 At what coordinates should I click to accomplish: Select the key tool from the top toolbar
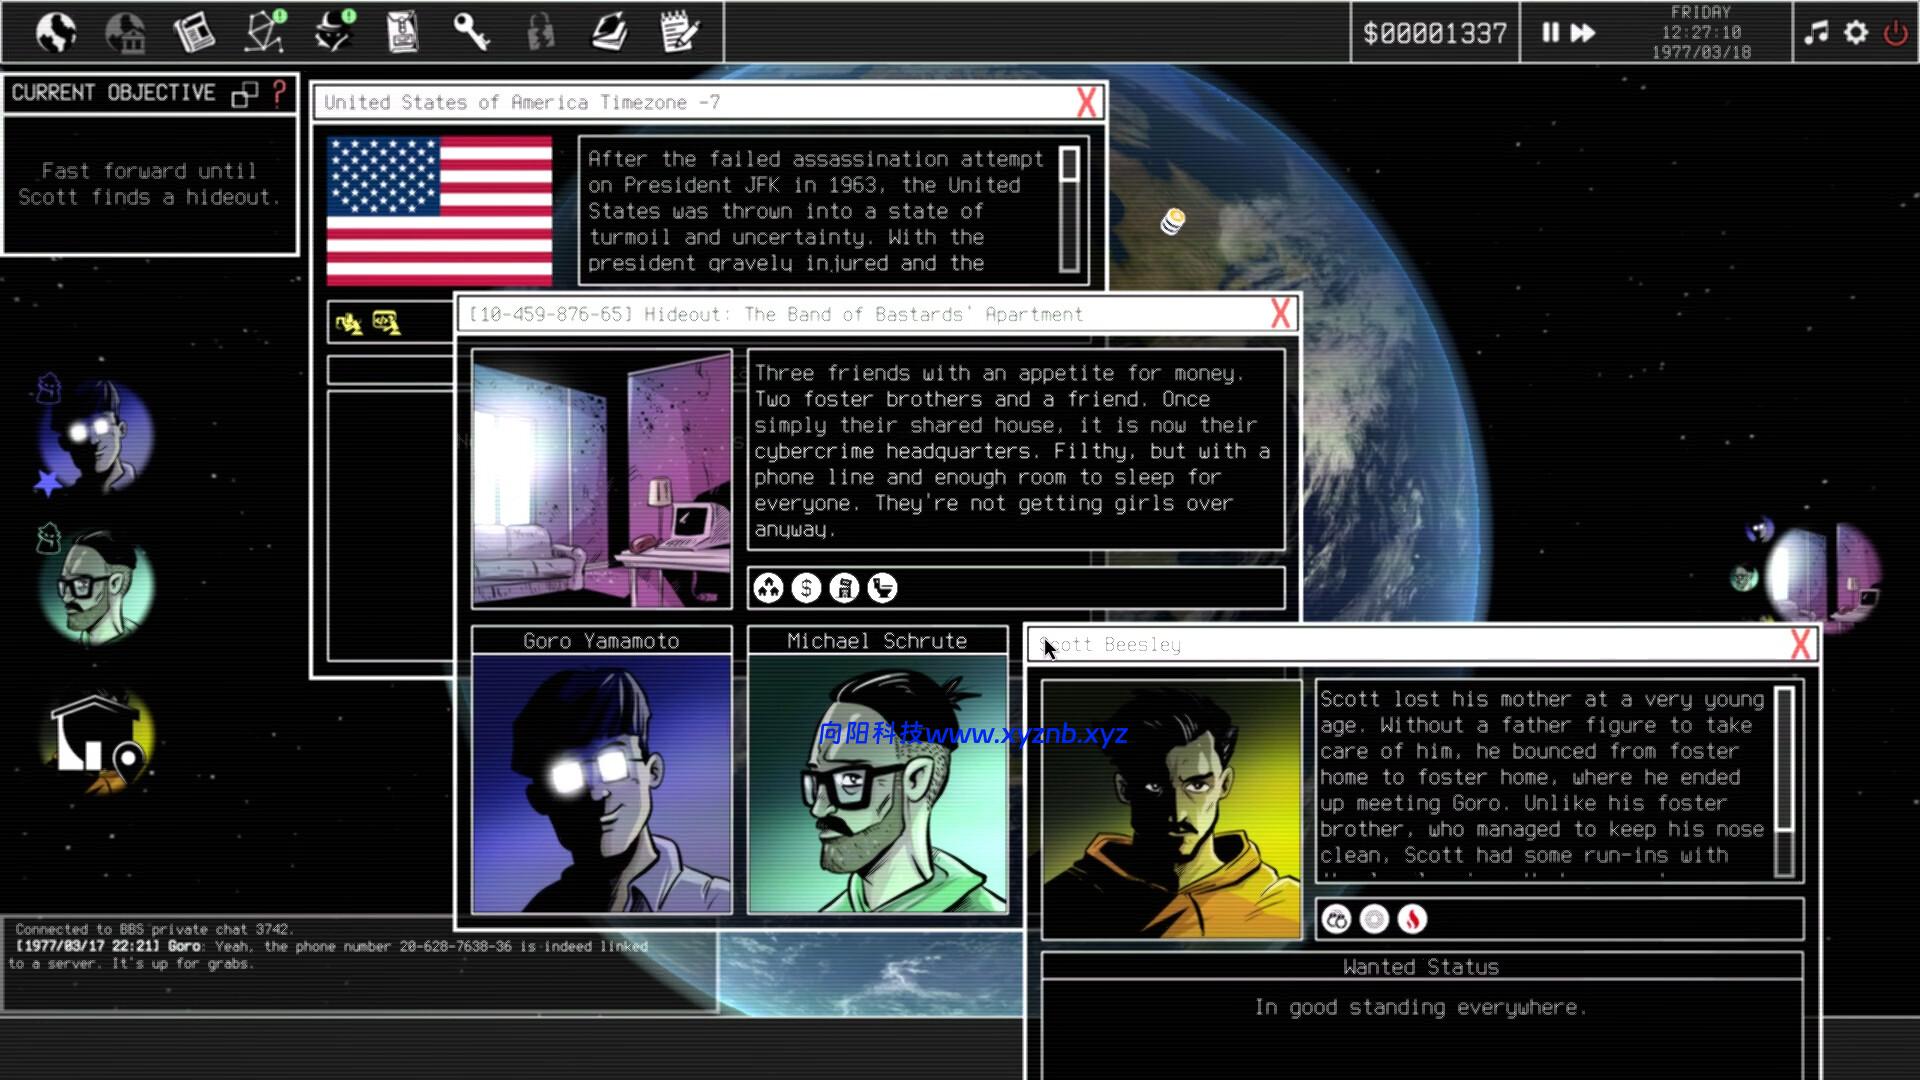473,32
